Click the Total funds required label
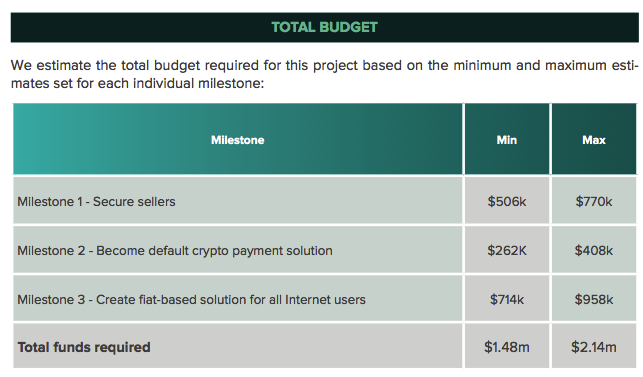 point(84,347)
